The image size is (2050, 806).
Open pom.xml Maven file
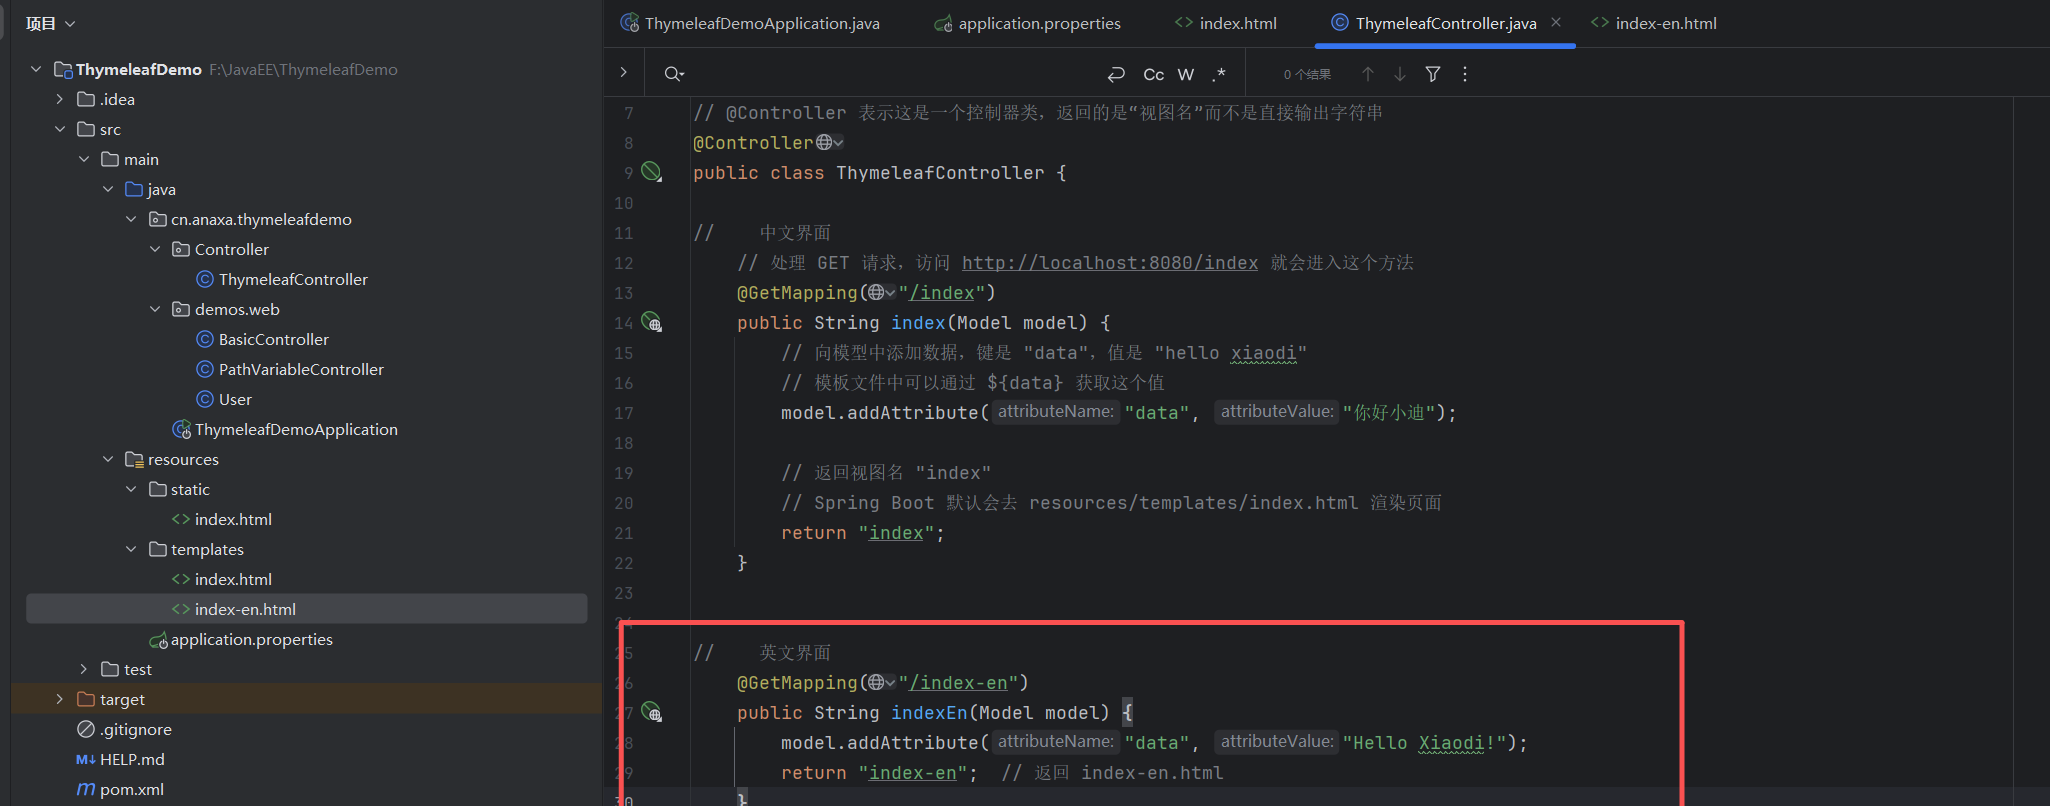click(x=121, y=789)
